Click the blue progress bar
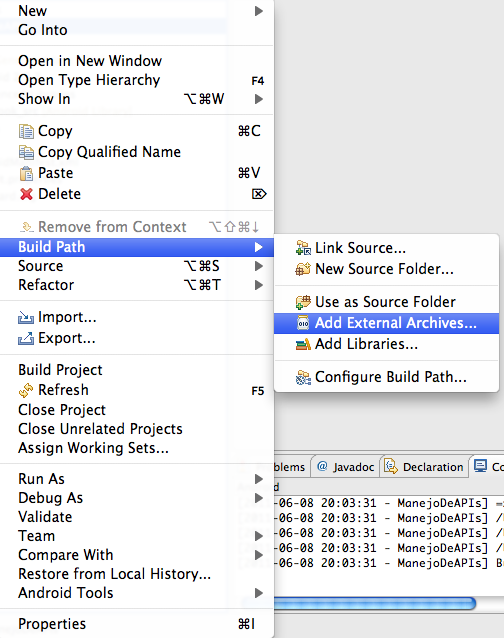The height and width of the screenshot is (638, 504). tap(374, 603)
